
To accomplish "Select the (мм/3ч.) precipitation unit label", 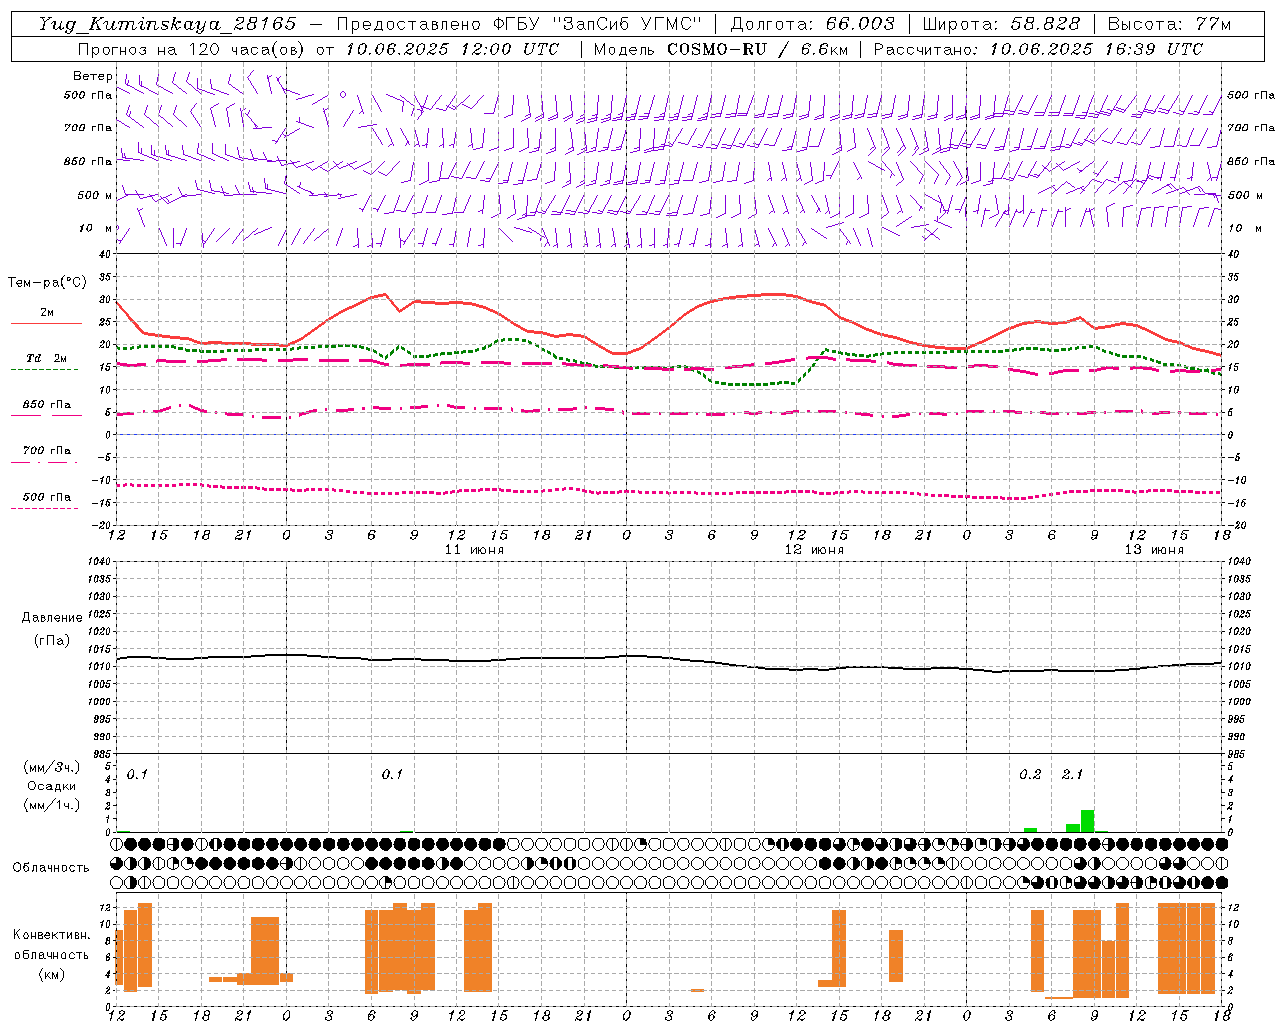I will pos(52,767).
